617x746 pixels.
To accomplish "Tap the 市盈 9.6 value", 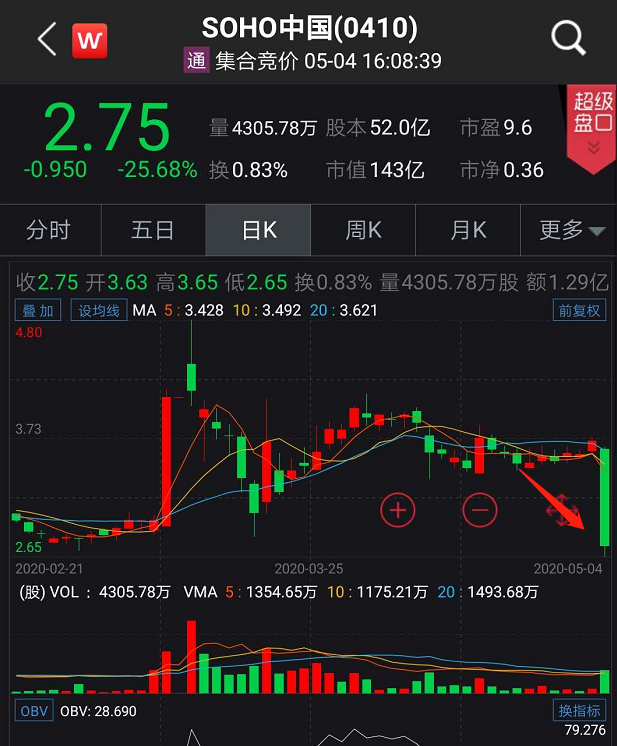I will pos(496,128).
